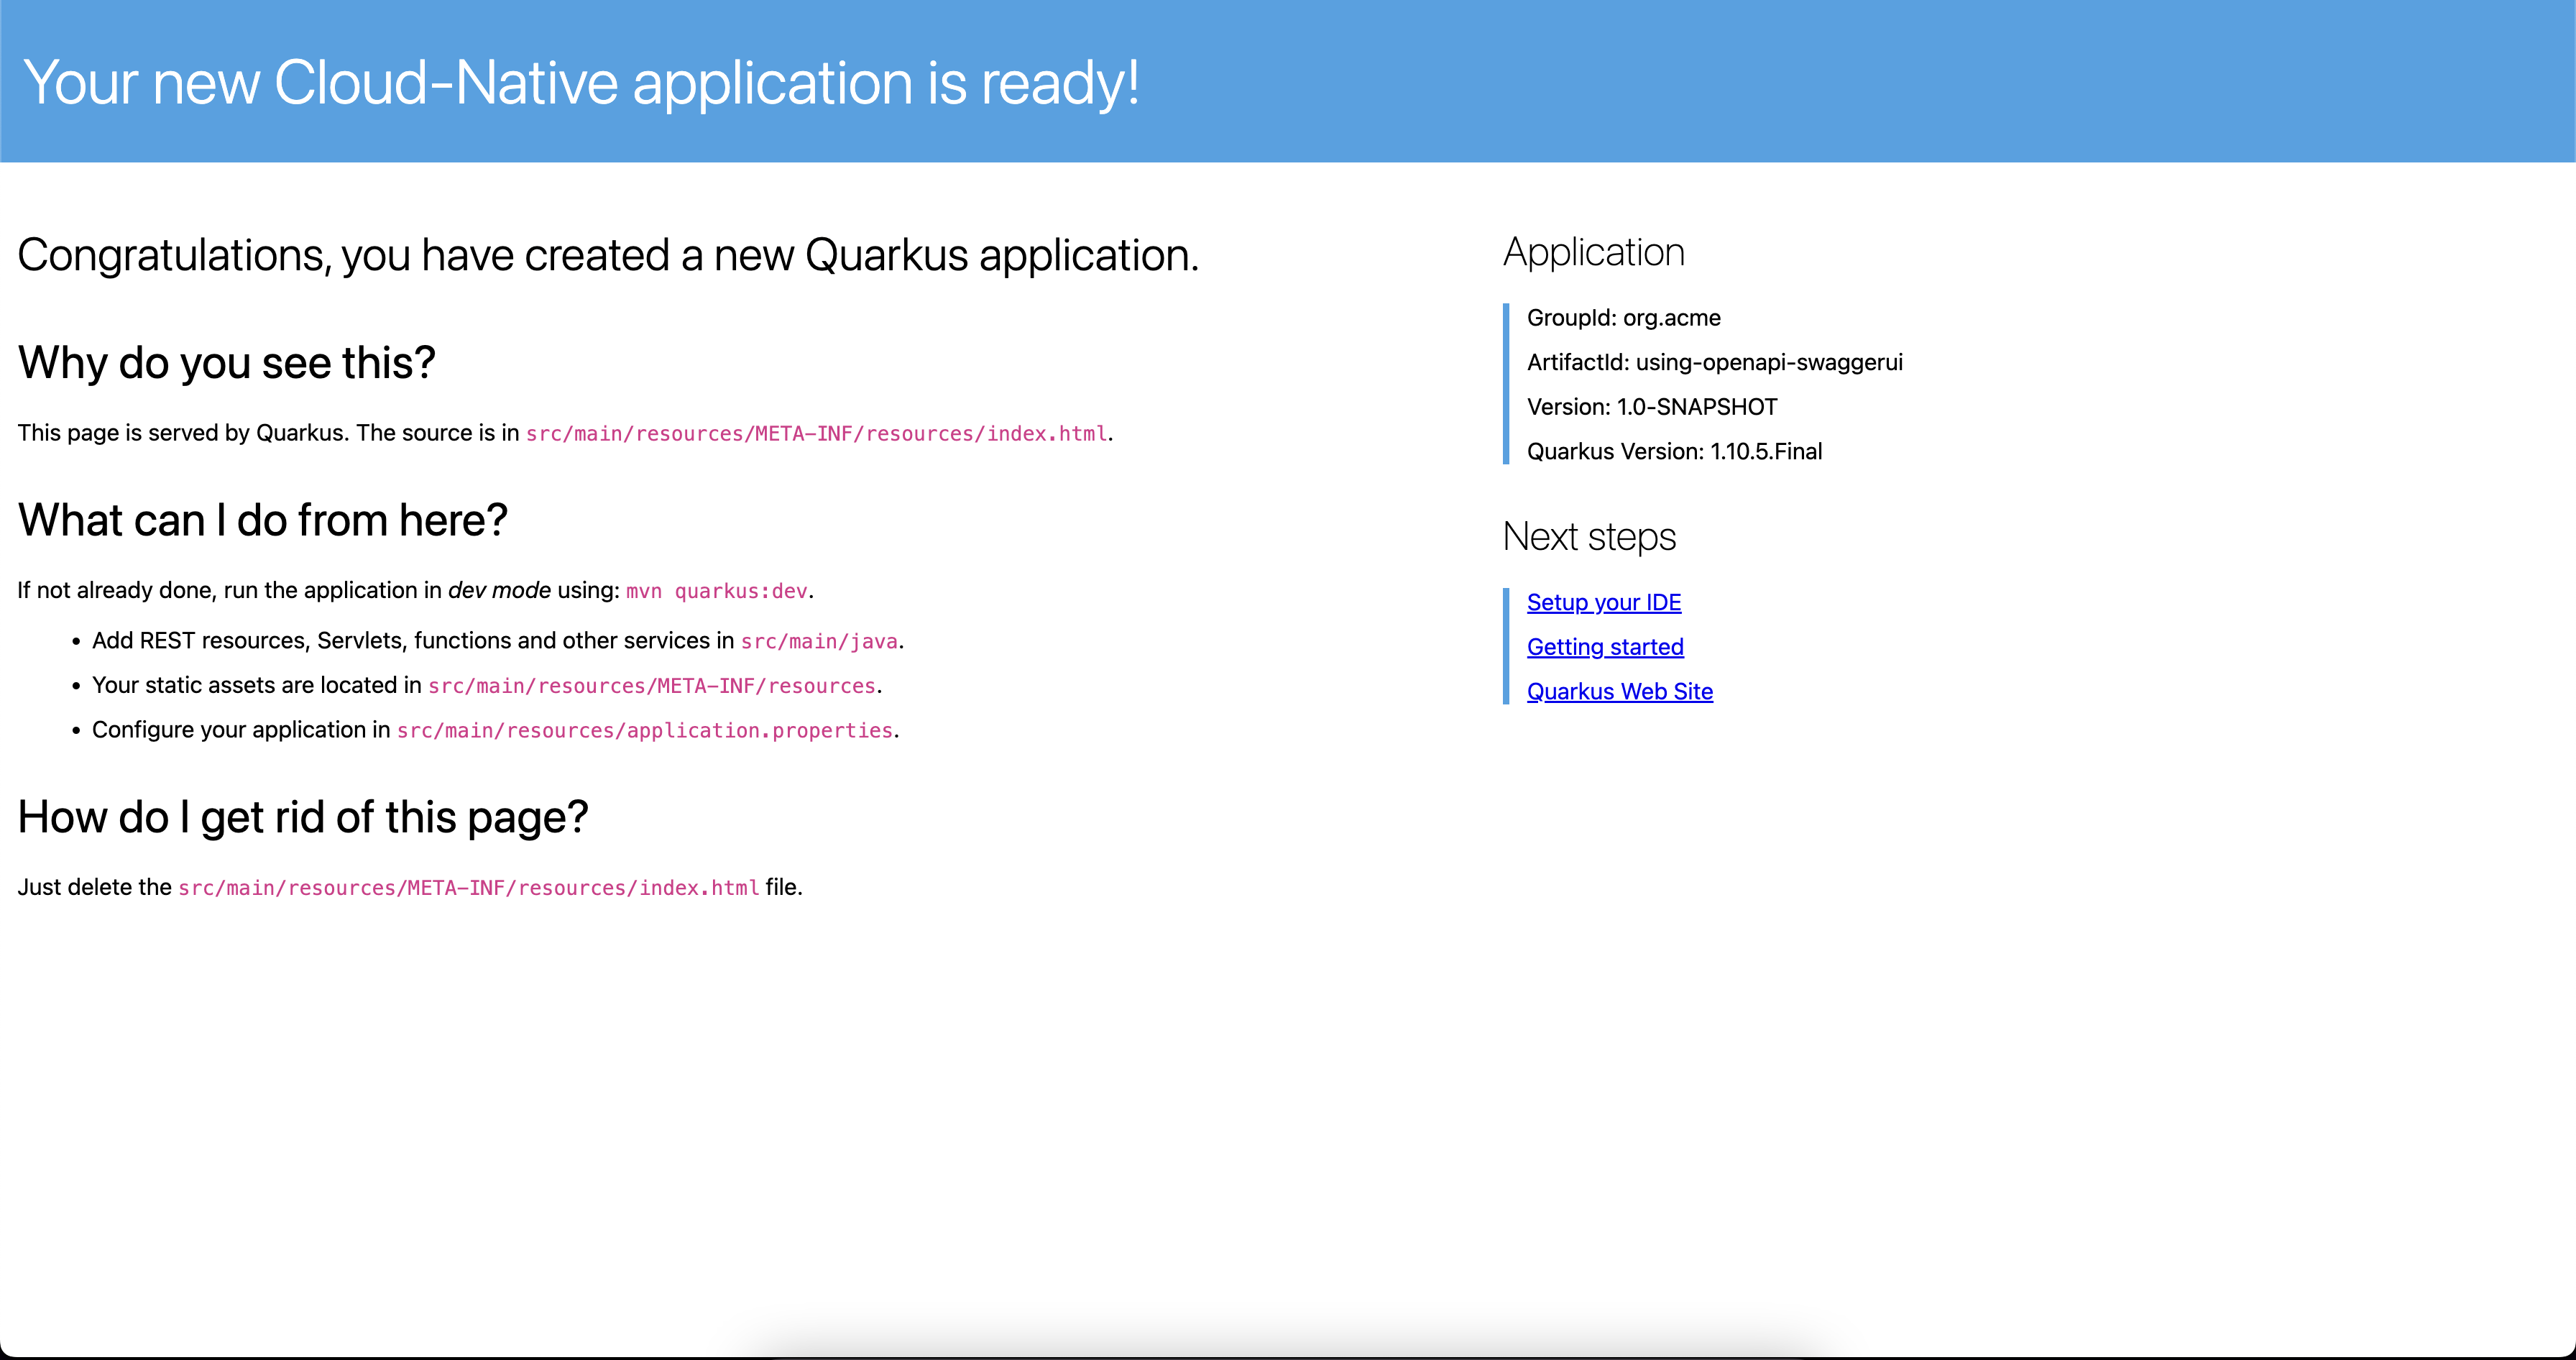Click the static assets resources path
The image size is (2576, 1360).
click(651, 686)
